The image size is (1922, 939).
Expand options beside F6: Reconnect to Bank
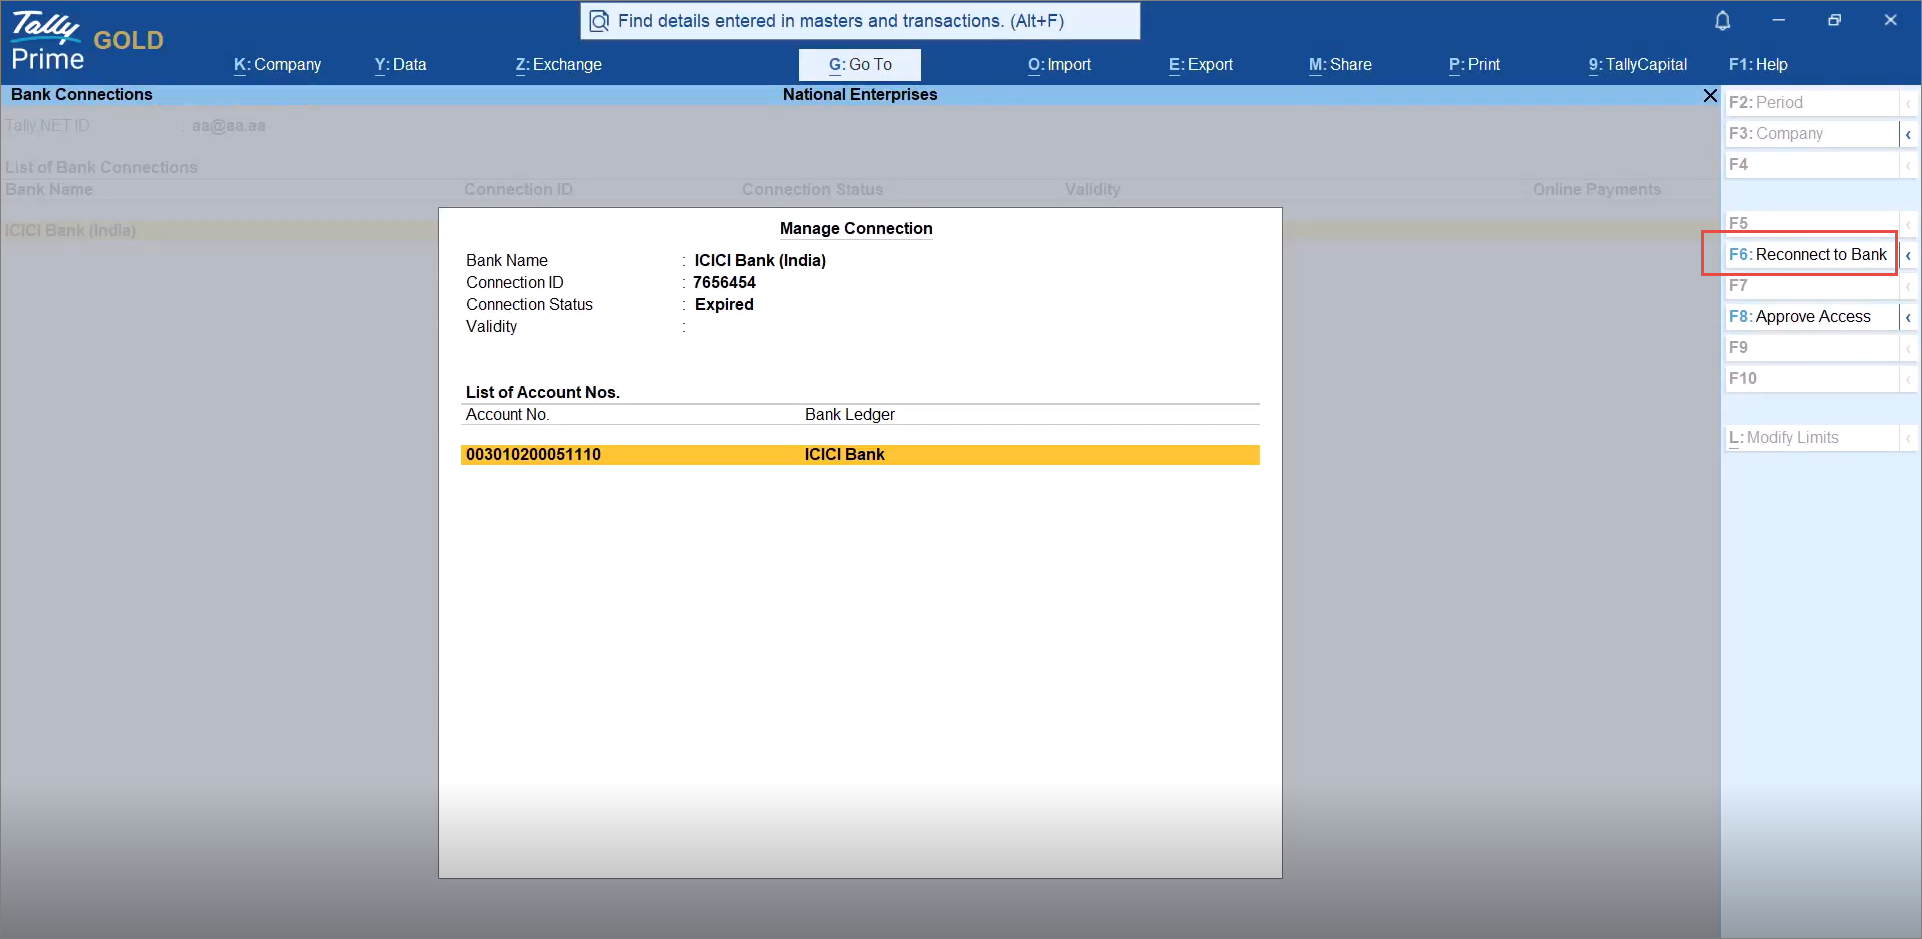click(1908, 255)
